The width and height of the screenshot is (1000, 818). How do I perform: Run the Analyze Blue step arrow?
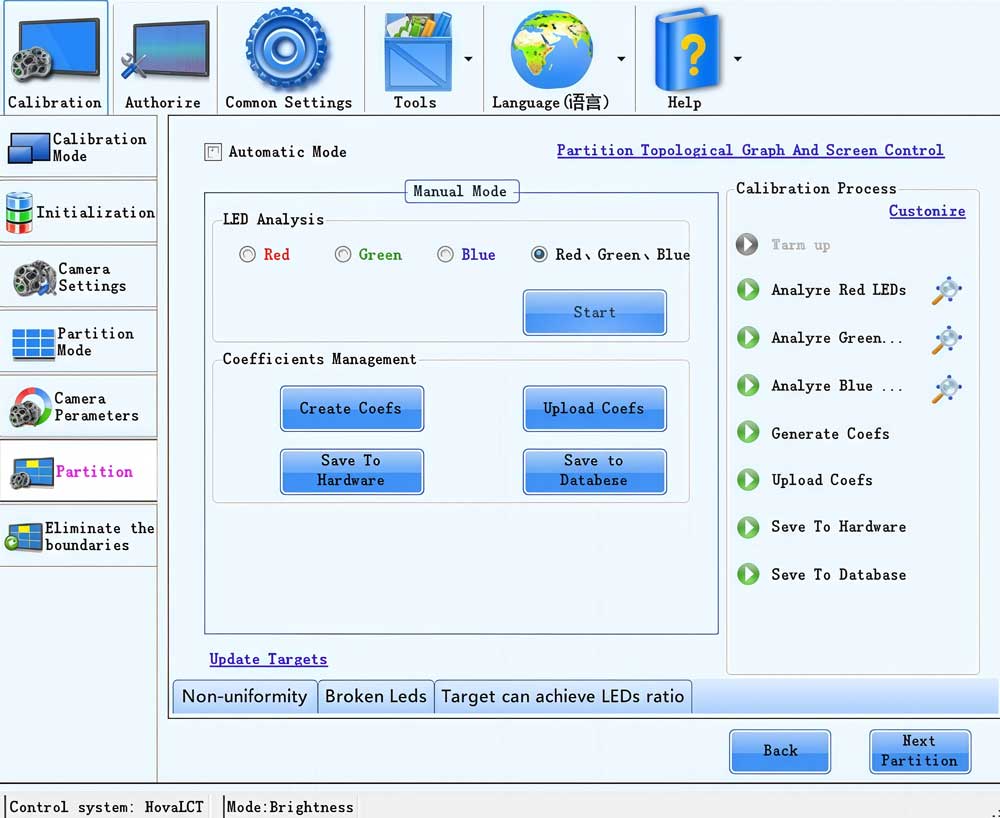[747, 385]
